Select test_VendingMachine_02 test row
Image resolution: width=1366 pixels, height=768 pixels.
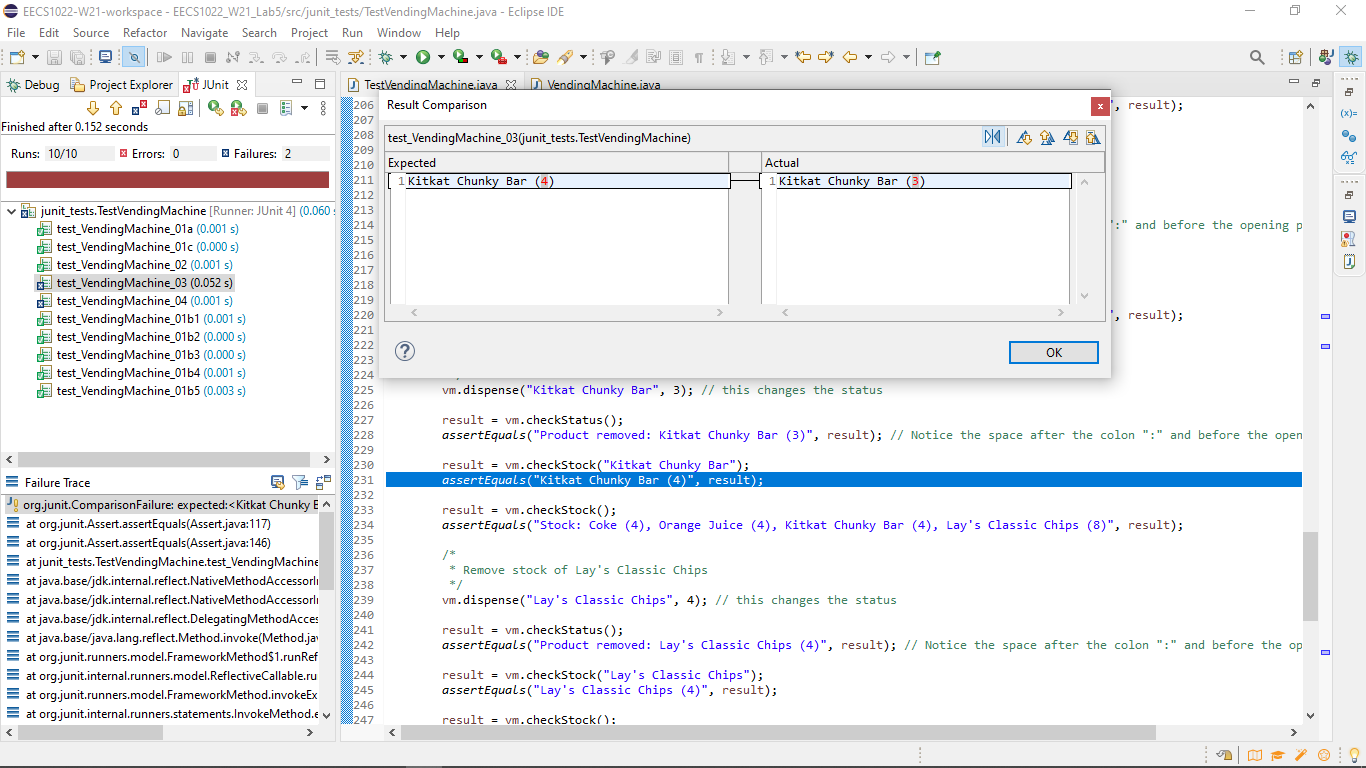coord(134,265)
